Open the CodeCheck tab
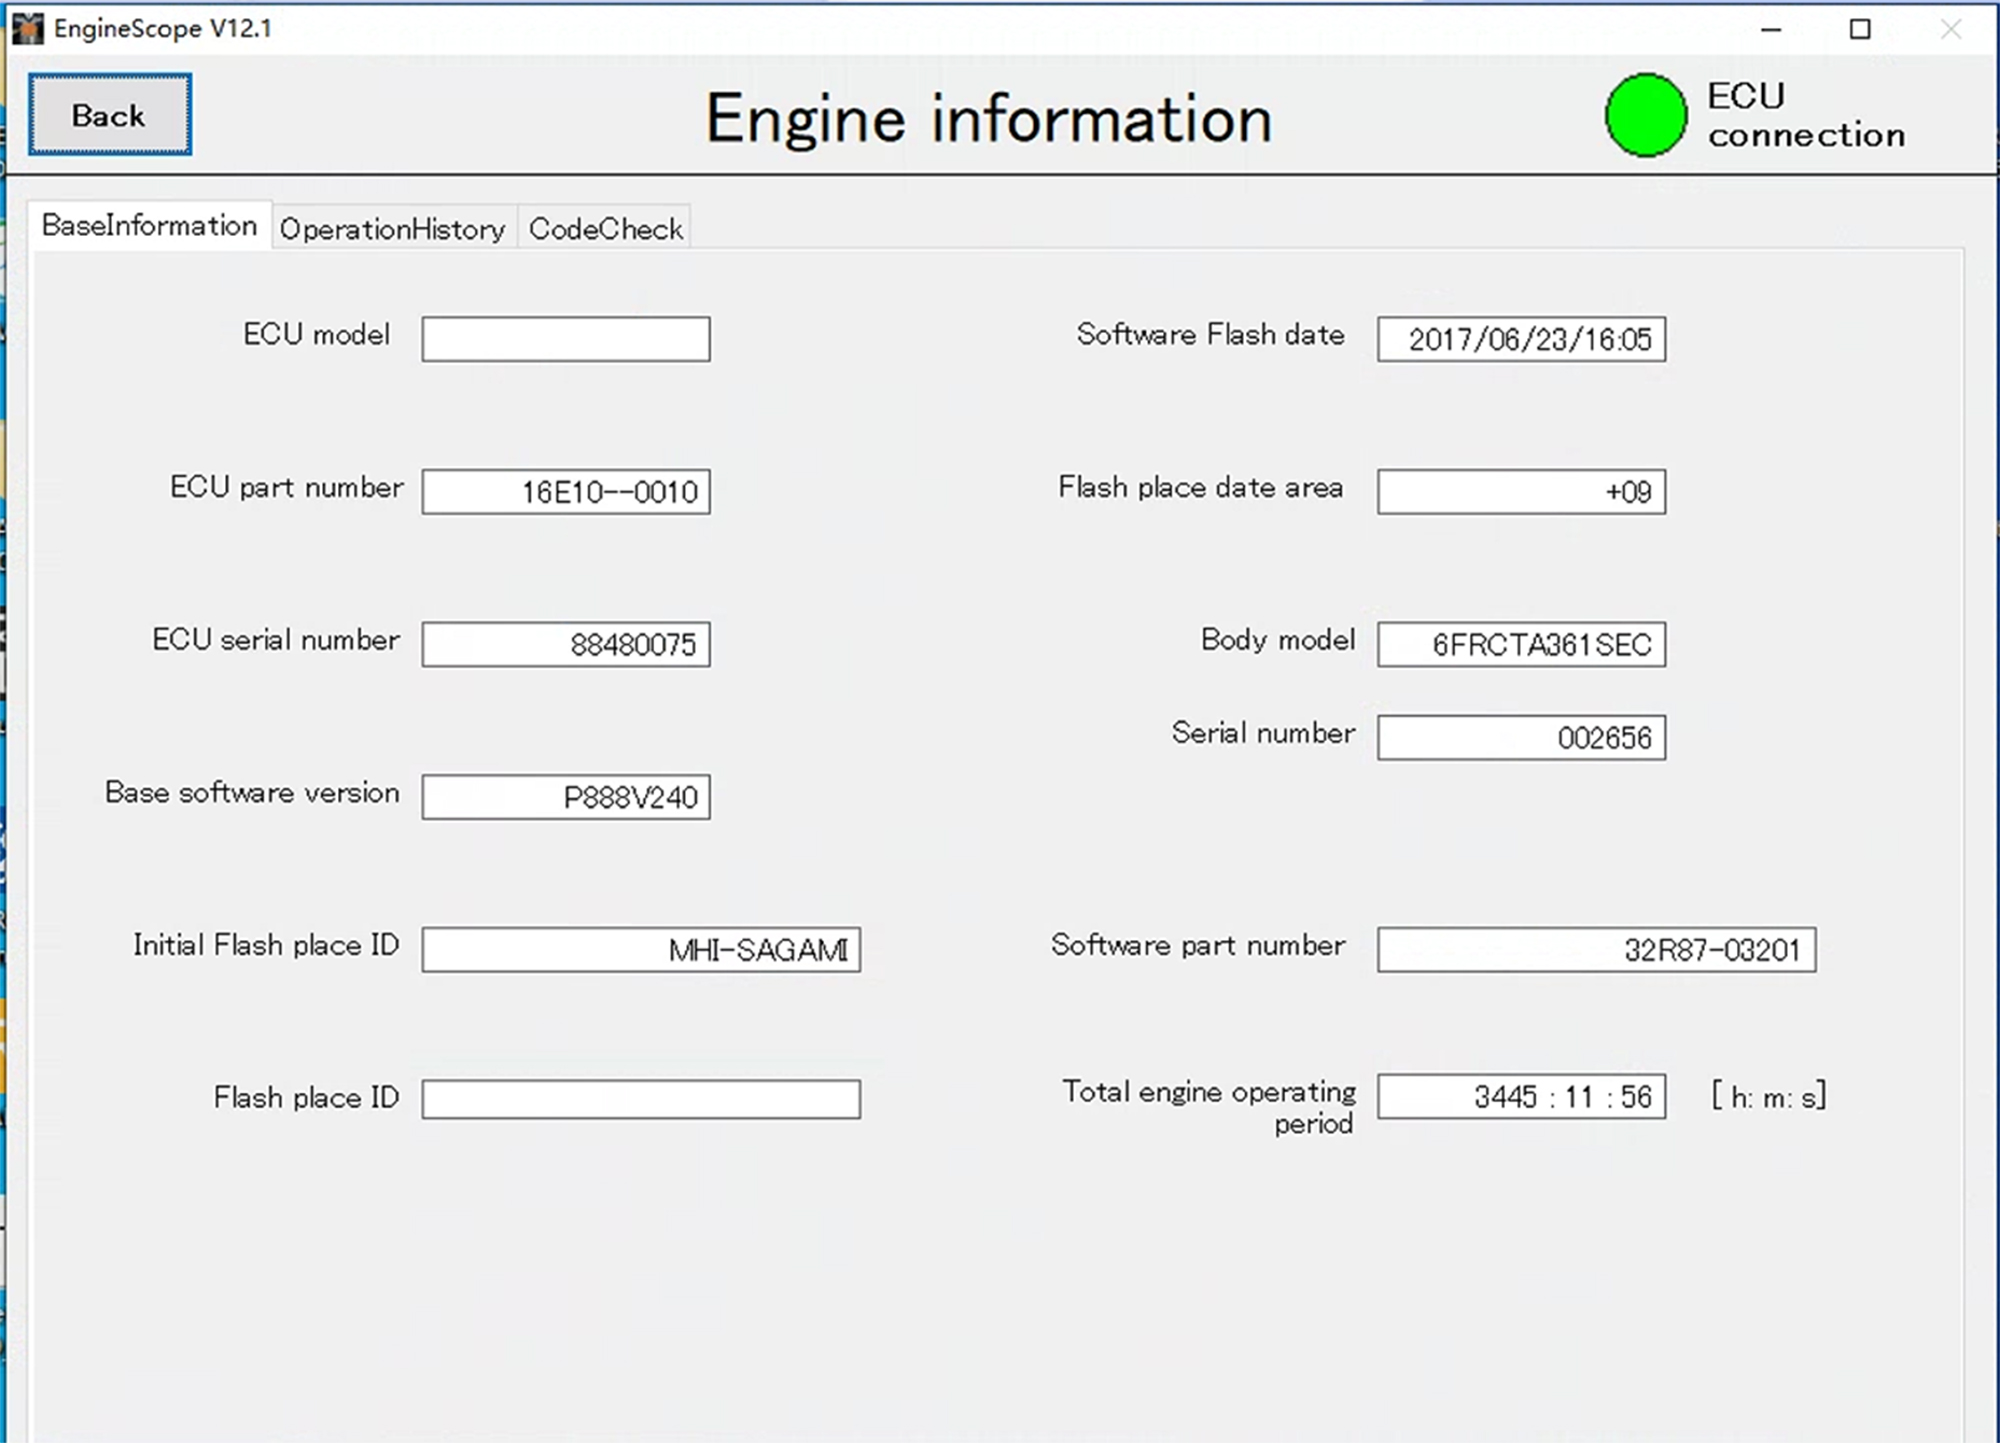The image size is (2000, 1443). (x=604, y=228)
